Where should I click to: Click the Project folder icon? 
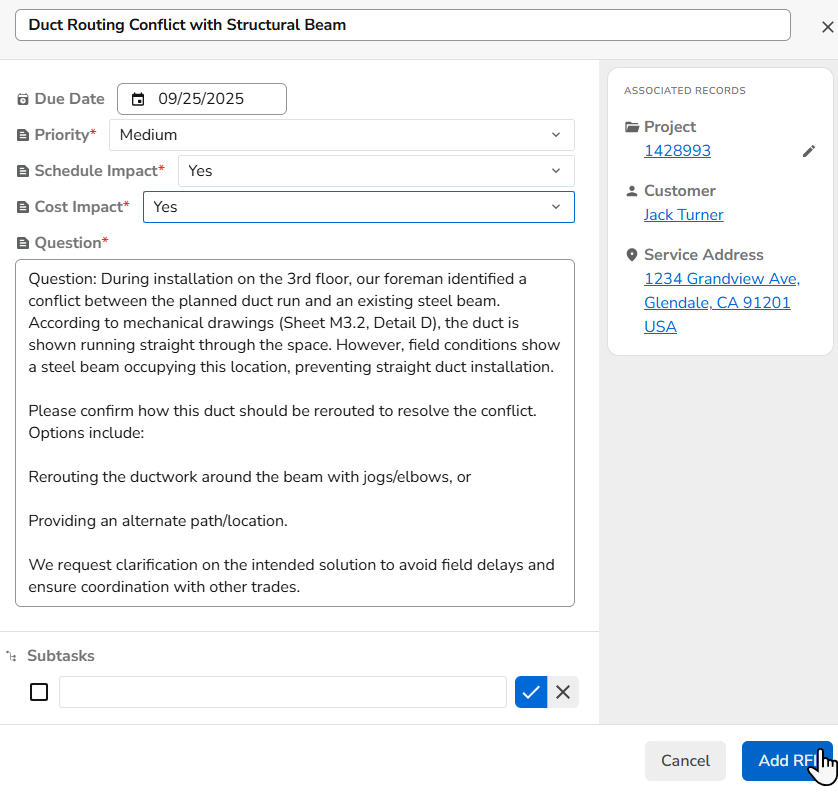pyautogui.click(x=632, y=127)
